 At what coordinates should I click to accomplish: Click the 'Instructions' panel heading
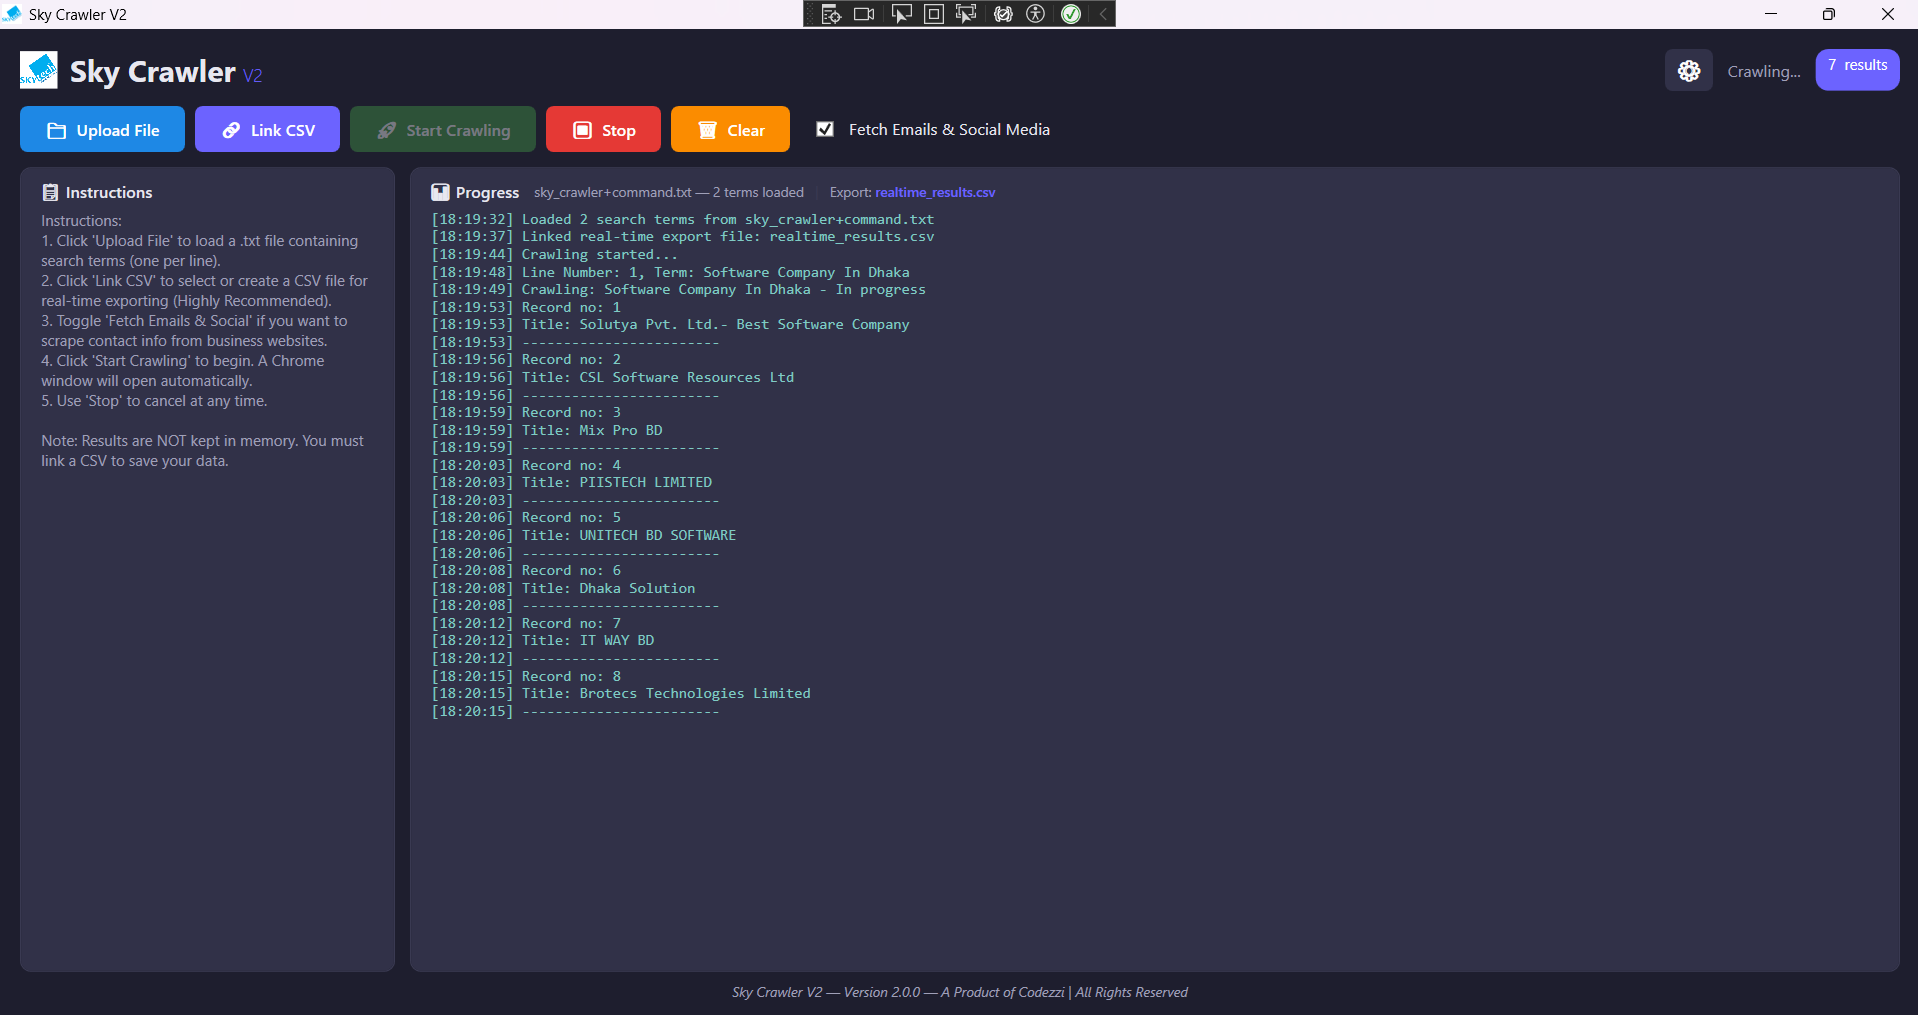(109, 193)
